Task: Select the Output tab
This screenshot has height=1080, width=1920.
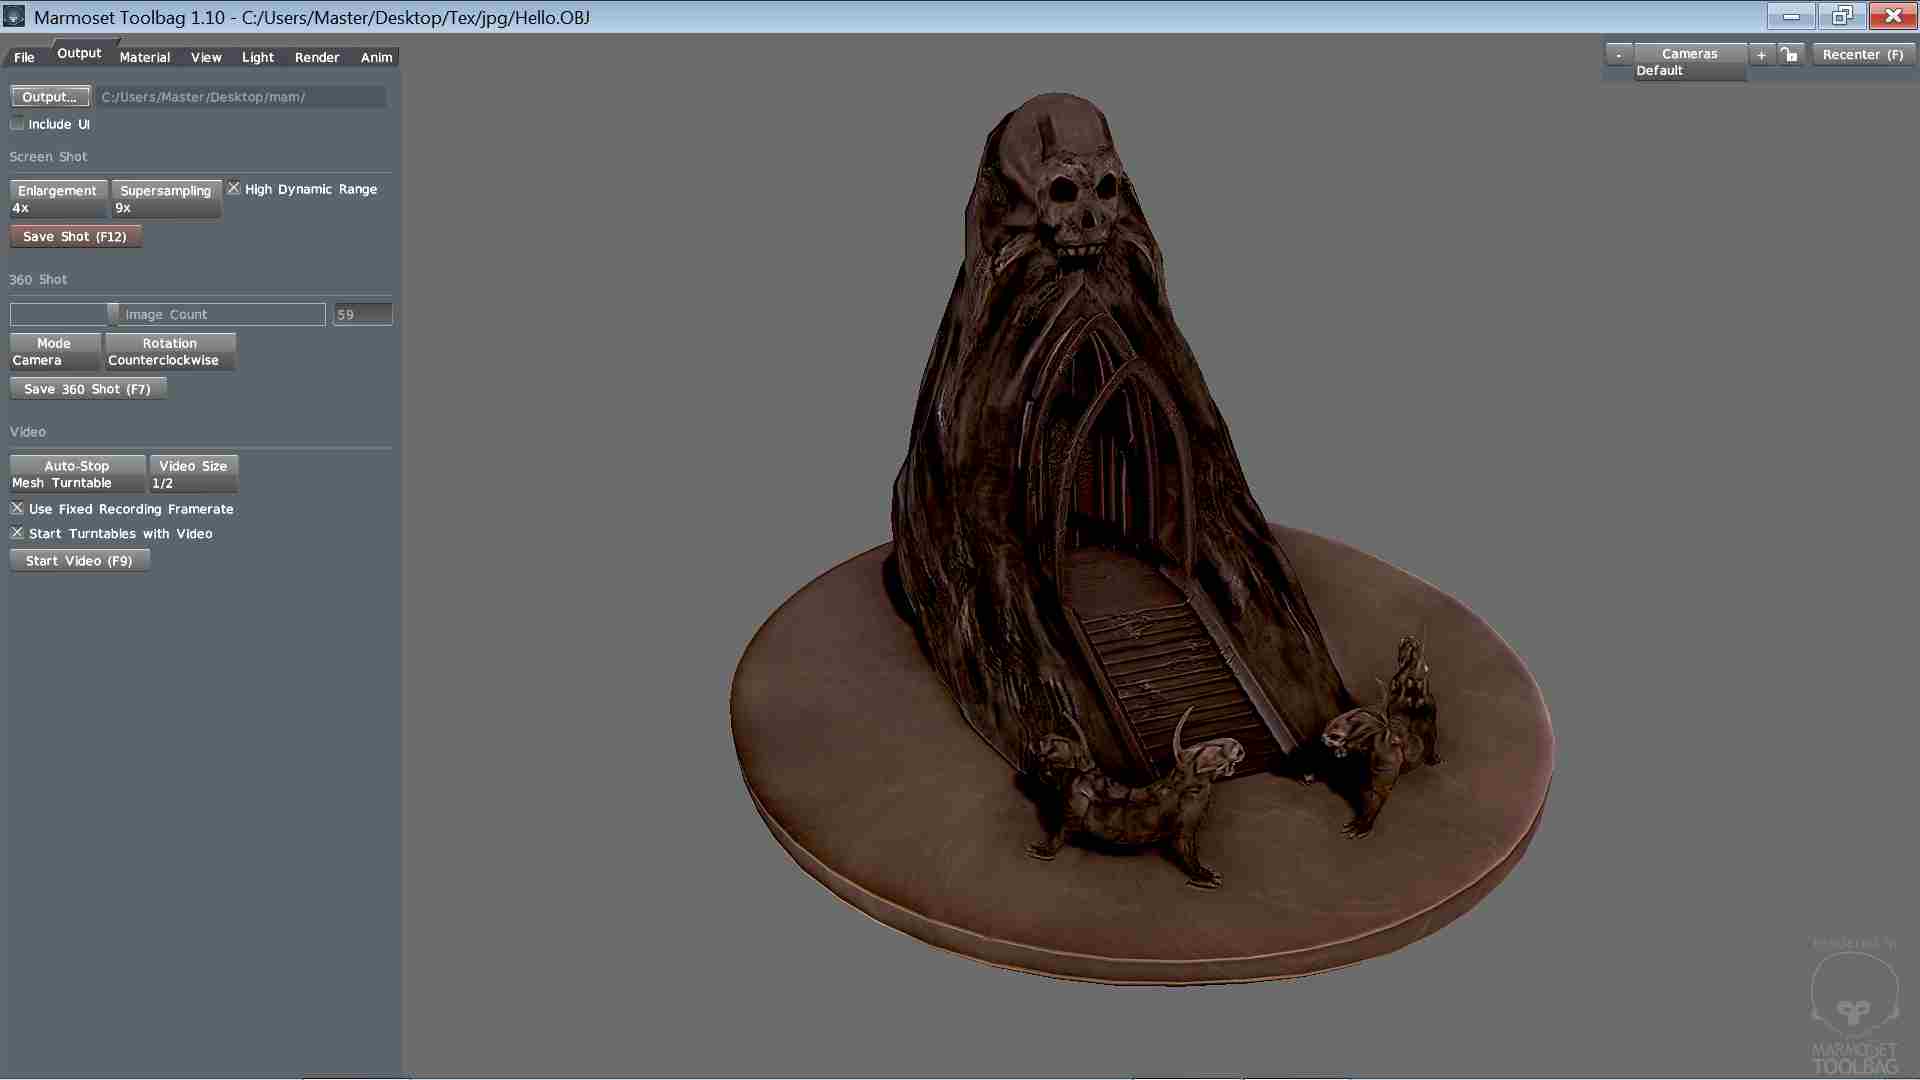Action: point(79,53)
